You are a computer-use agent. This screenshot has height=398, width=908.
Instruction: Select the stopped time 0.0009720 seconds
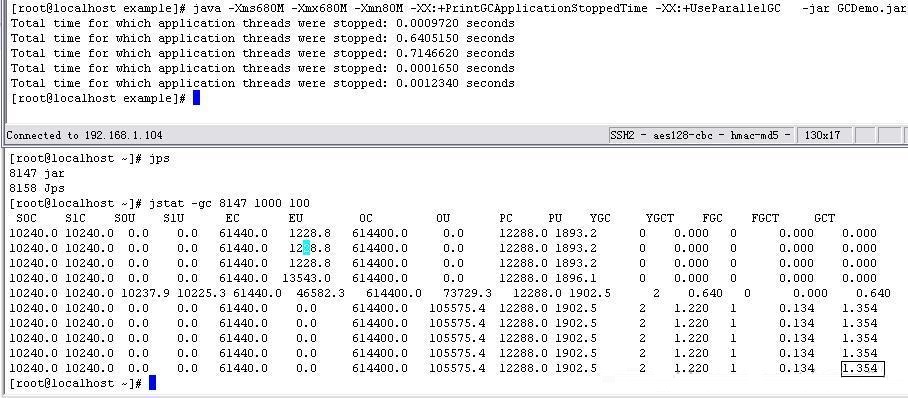(455, 24)
